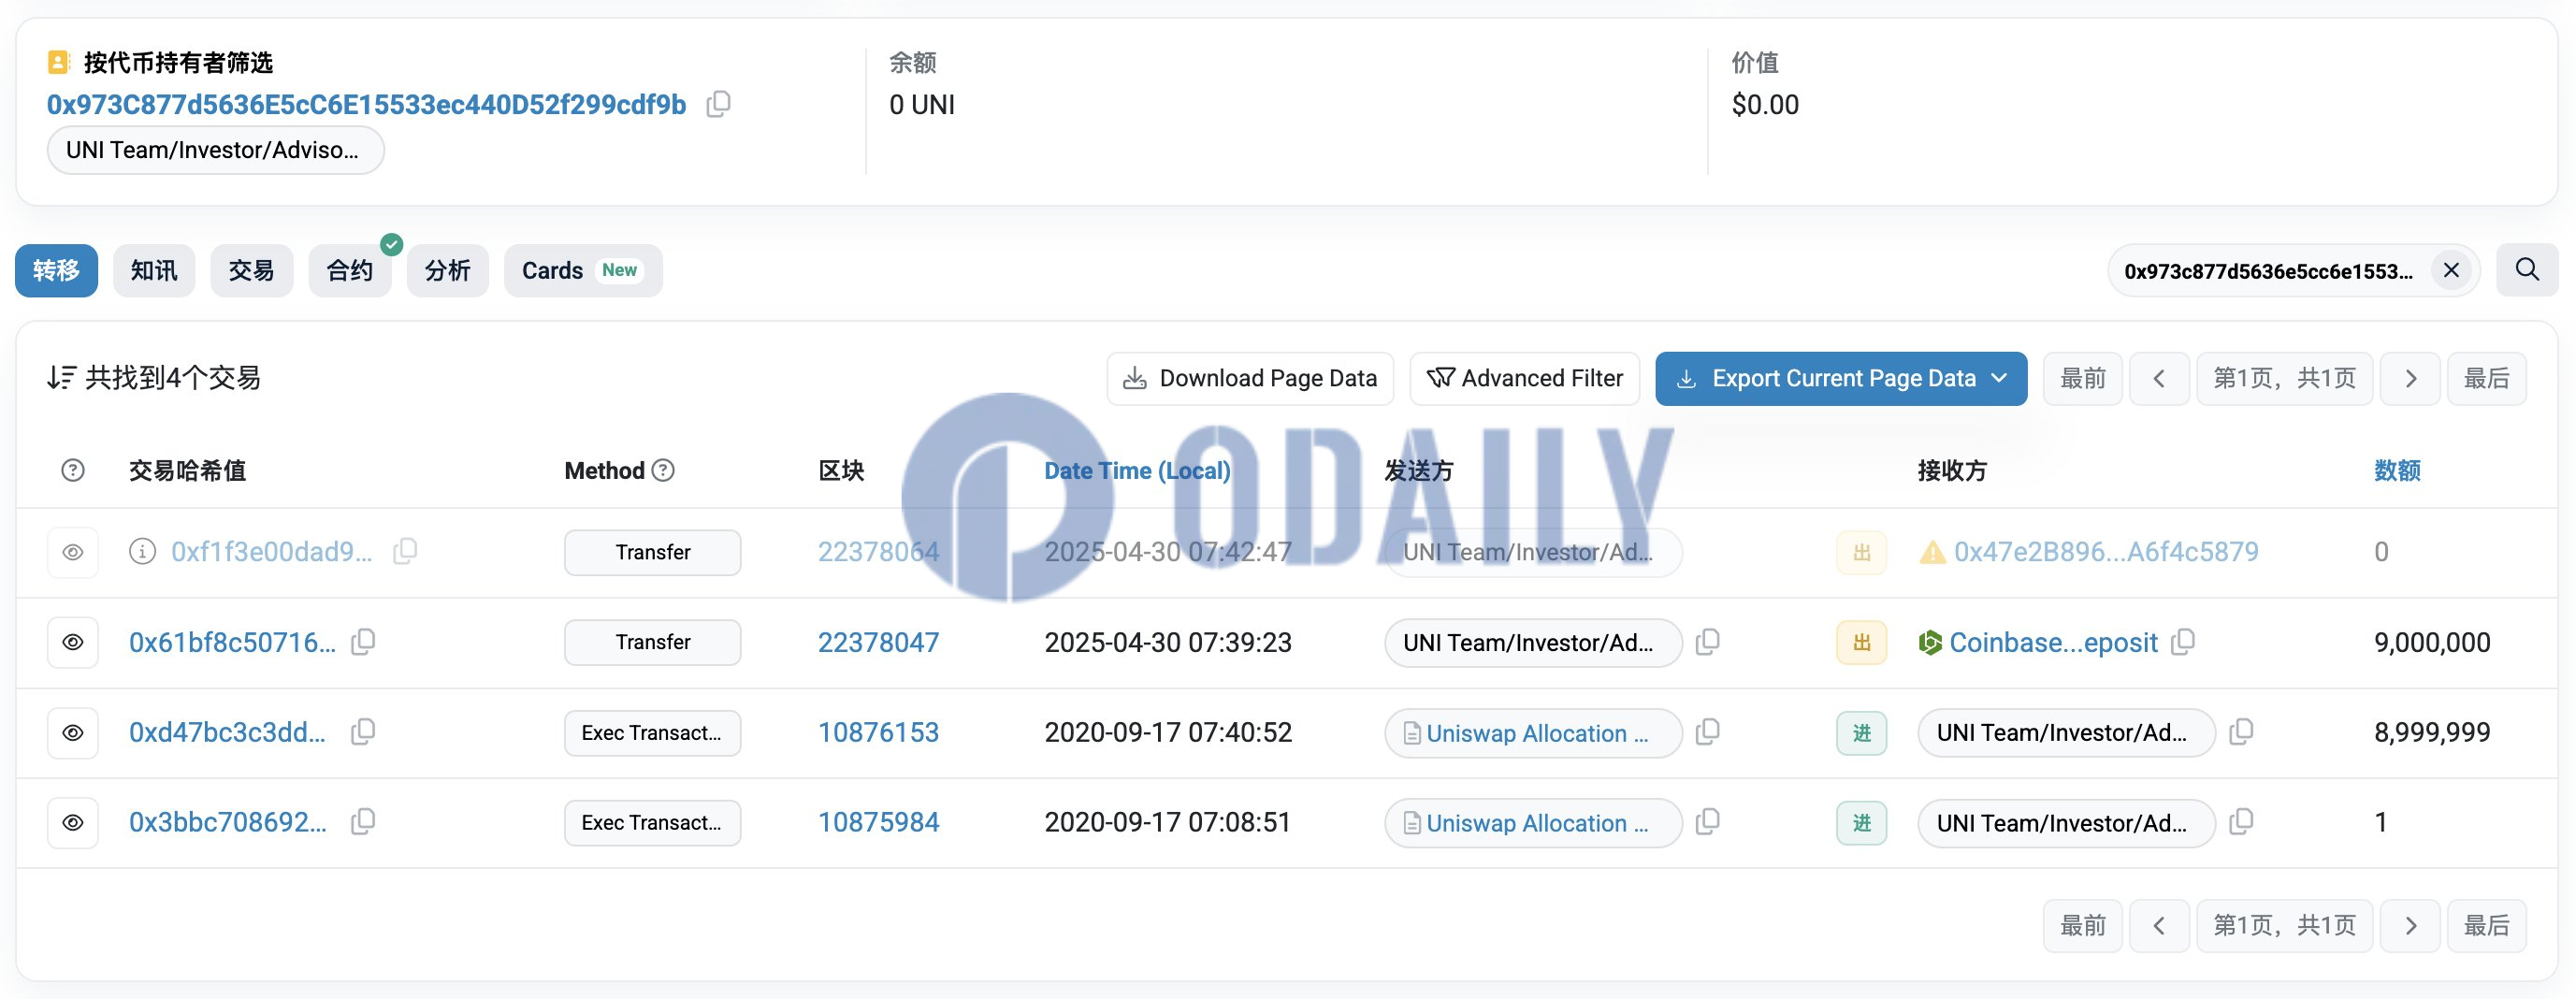Open the 分析 tab
The image size is (2576, 999).
(448, 270)
